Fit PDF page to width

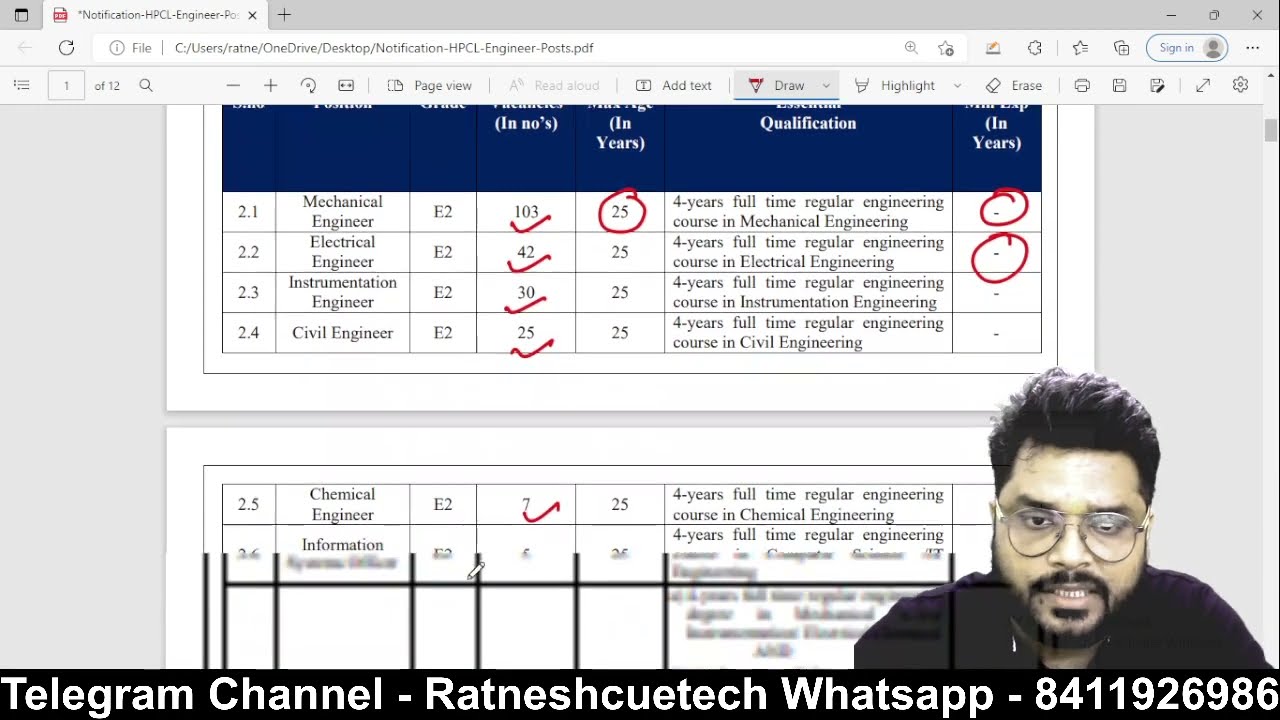coord(346,86)
